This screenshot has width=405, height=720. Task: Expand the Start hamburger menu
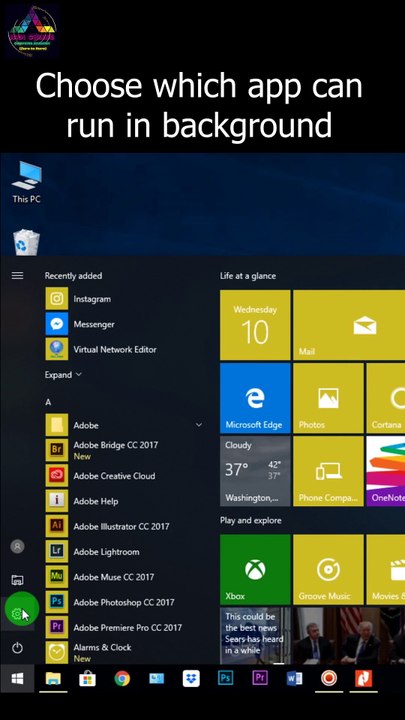(x=17, y=276)
